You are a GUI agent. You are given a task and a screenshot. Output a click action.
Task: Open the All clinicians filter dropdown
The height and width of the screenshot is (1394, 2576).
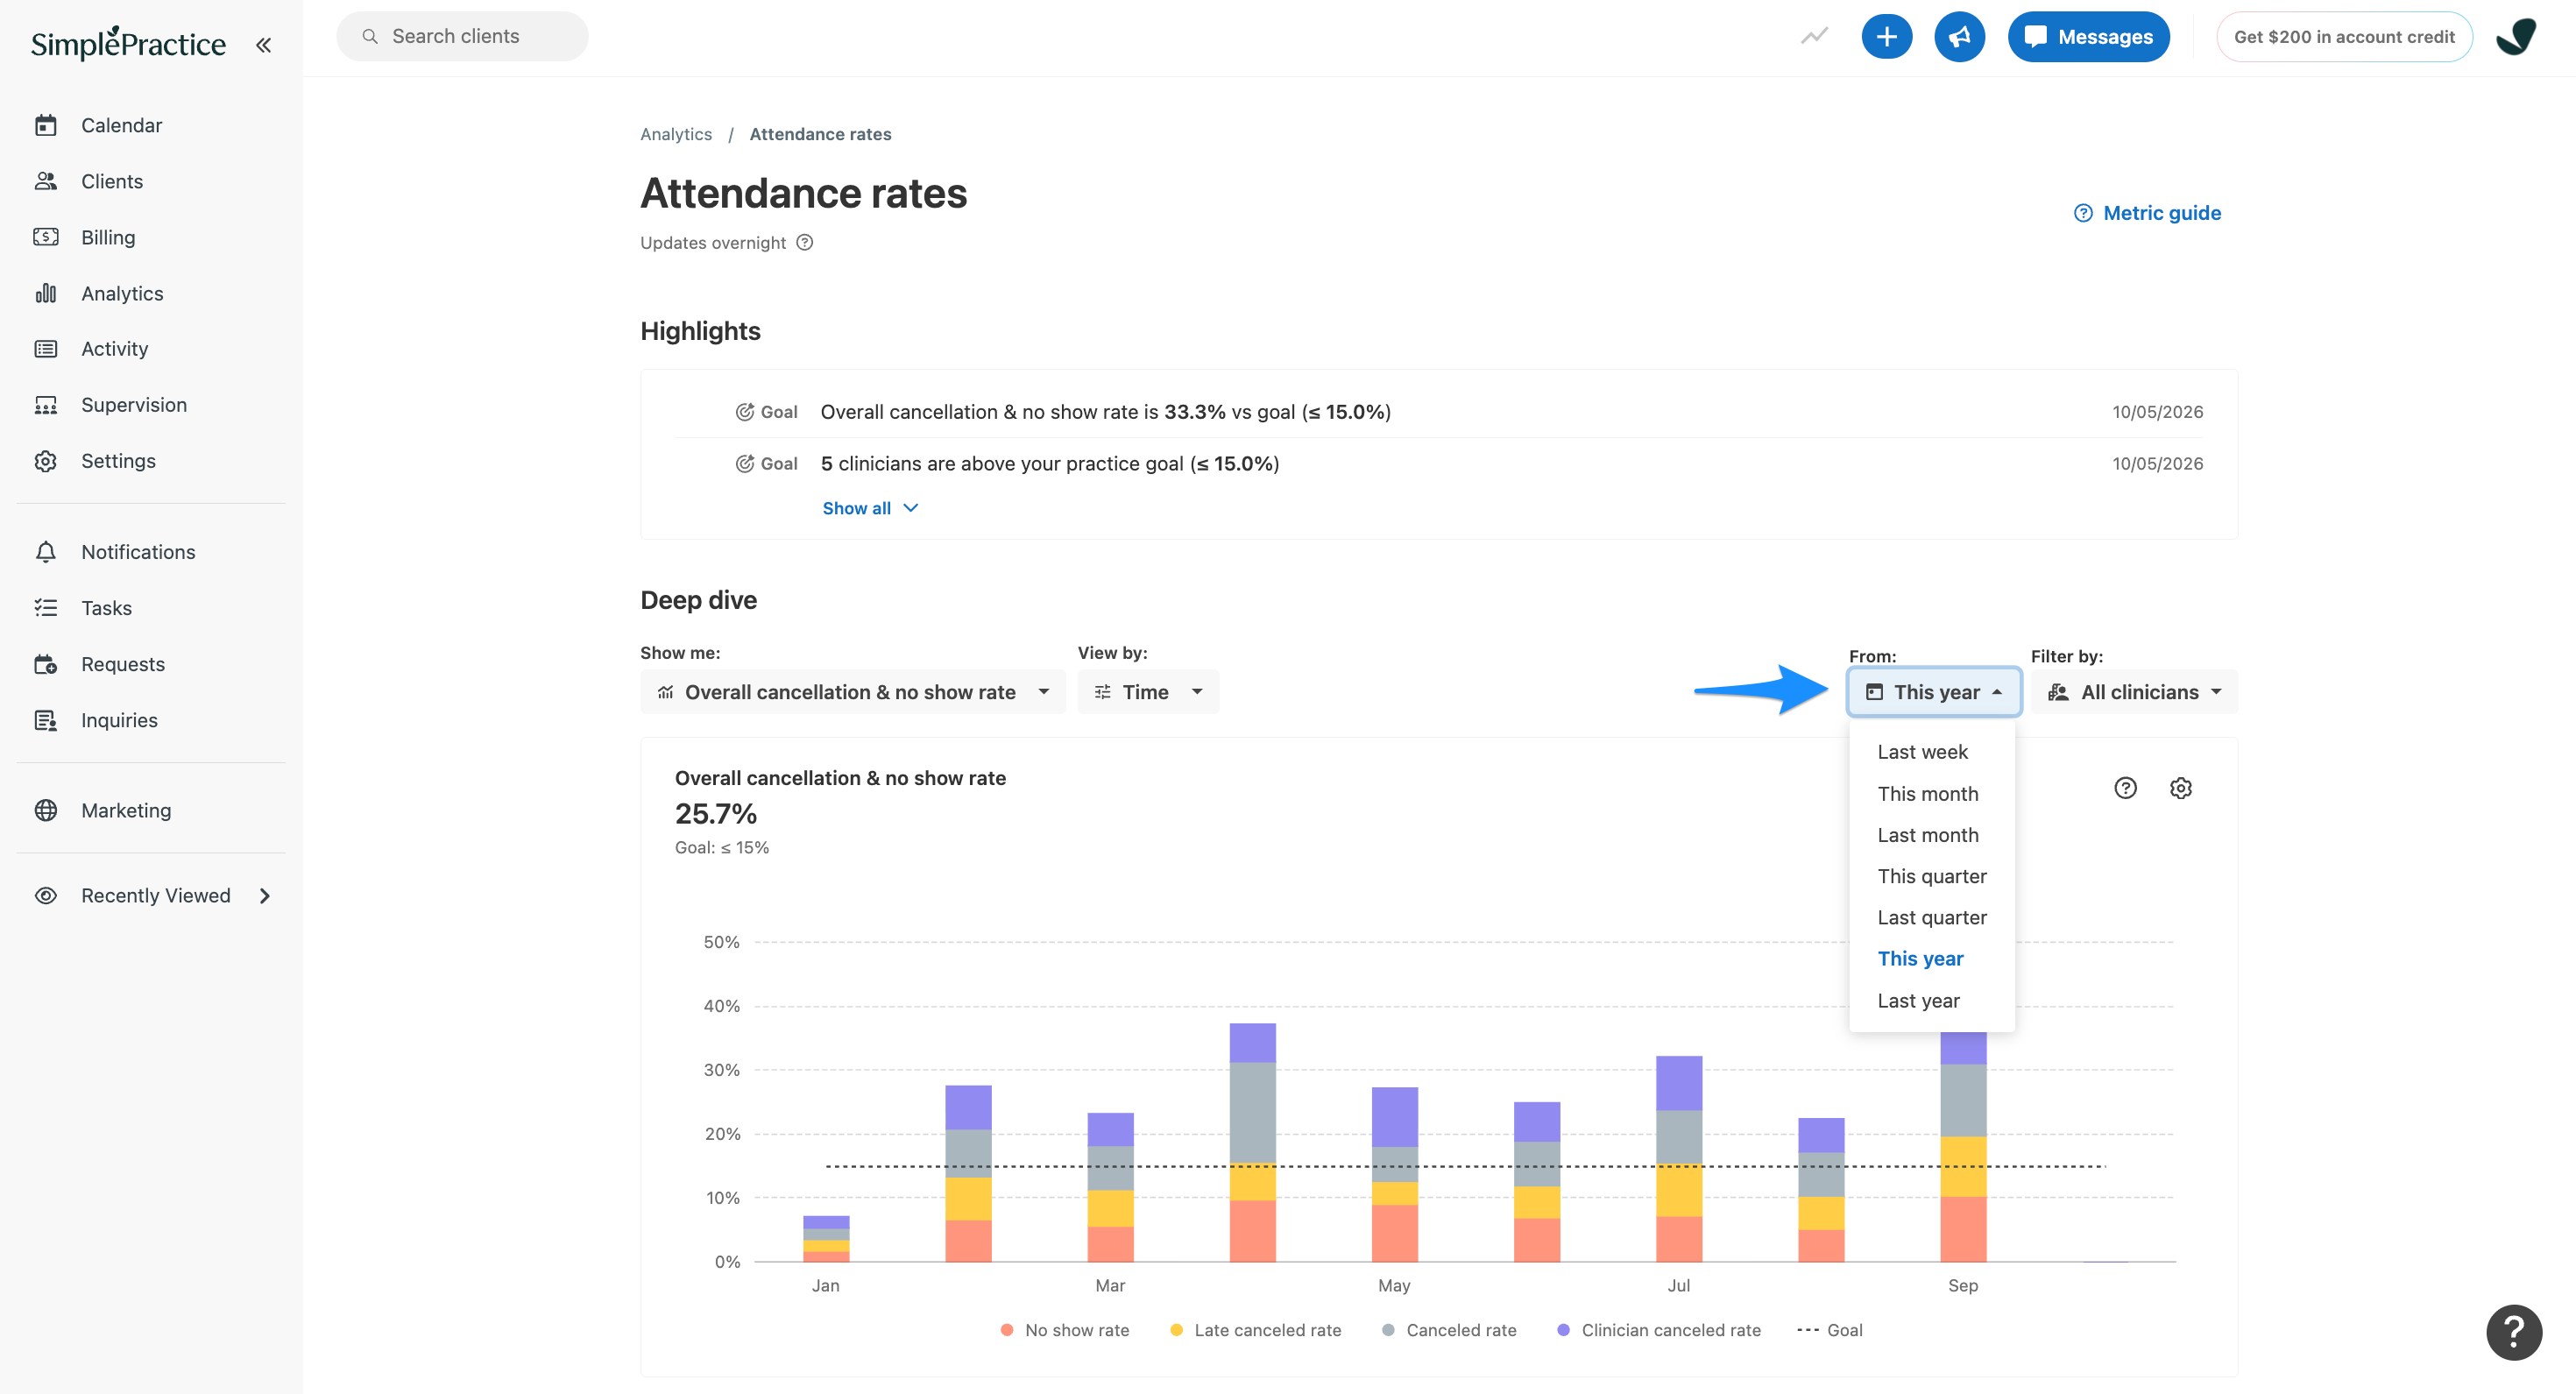[x=2134, y=692]
